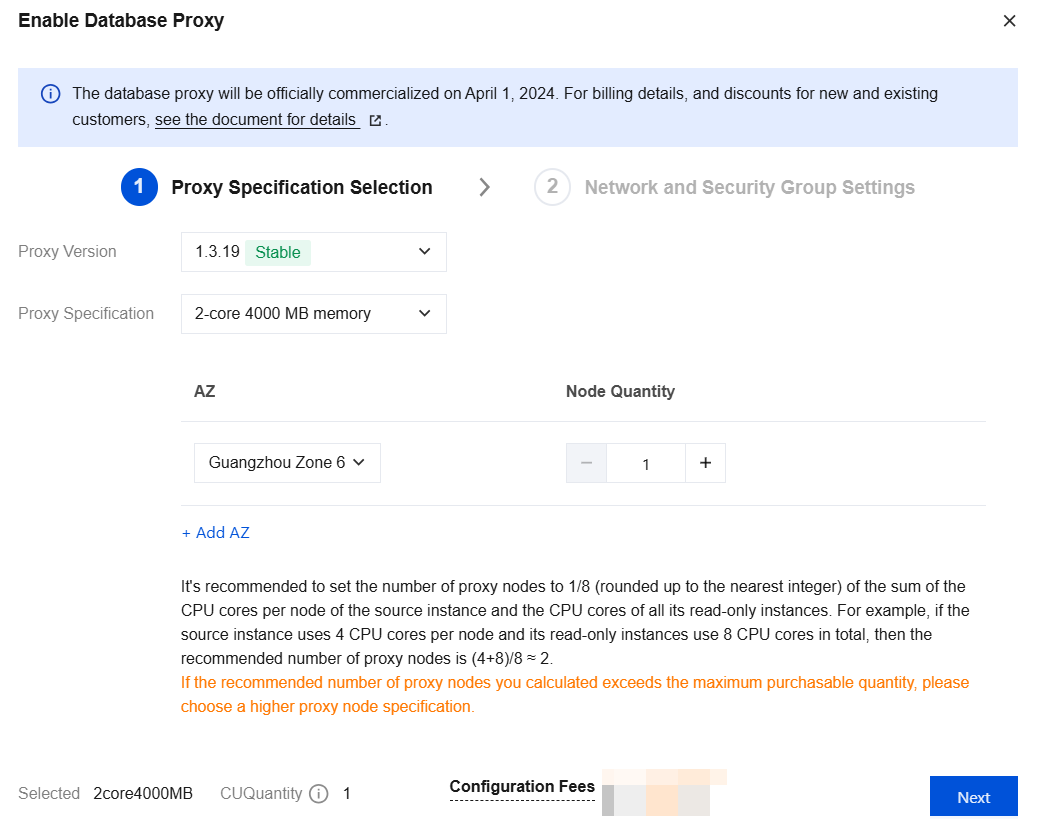Click external link icon beside document link
Screen dimensions: 1037x833
375,120
